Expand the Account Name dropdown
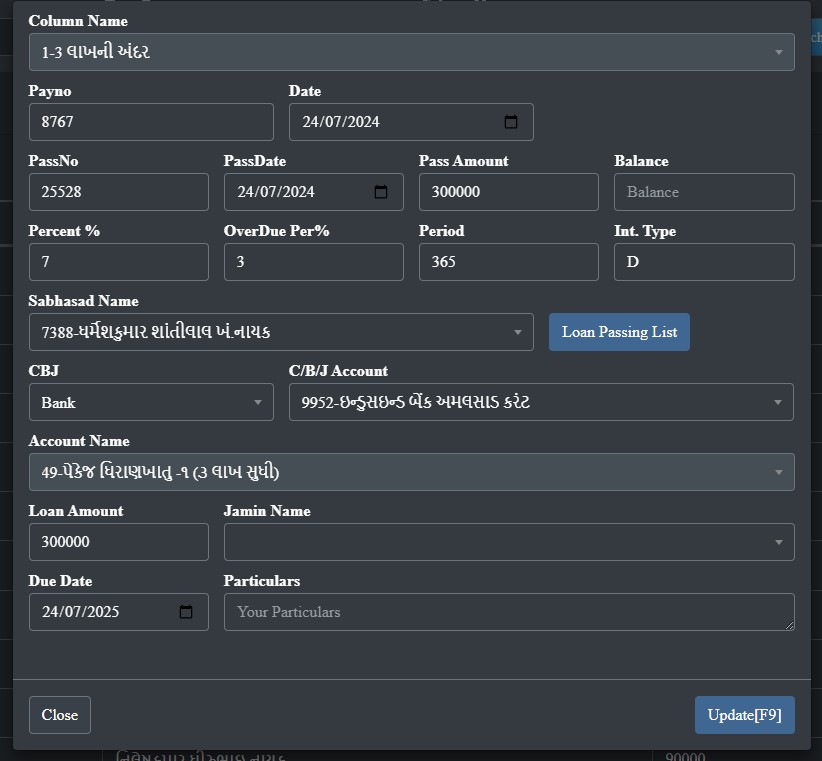This screenshot has width=822, height=761. tap(777, 472)
